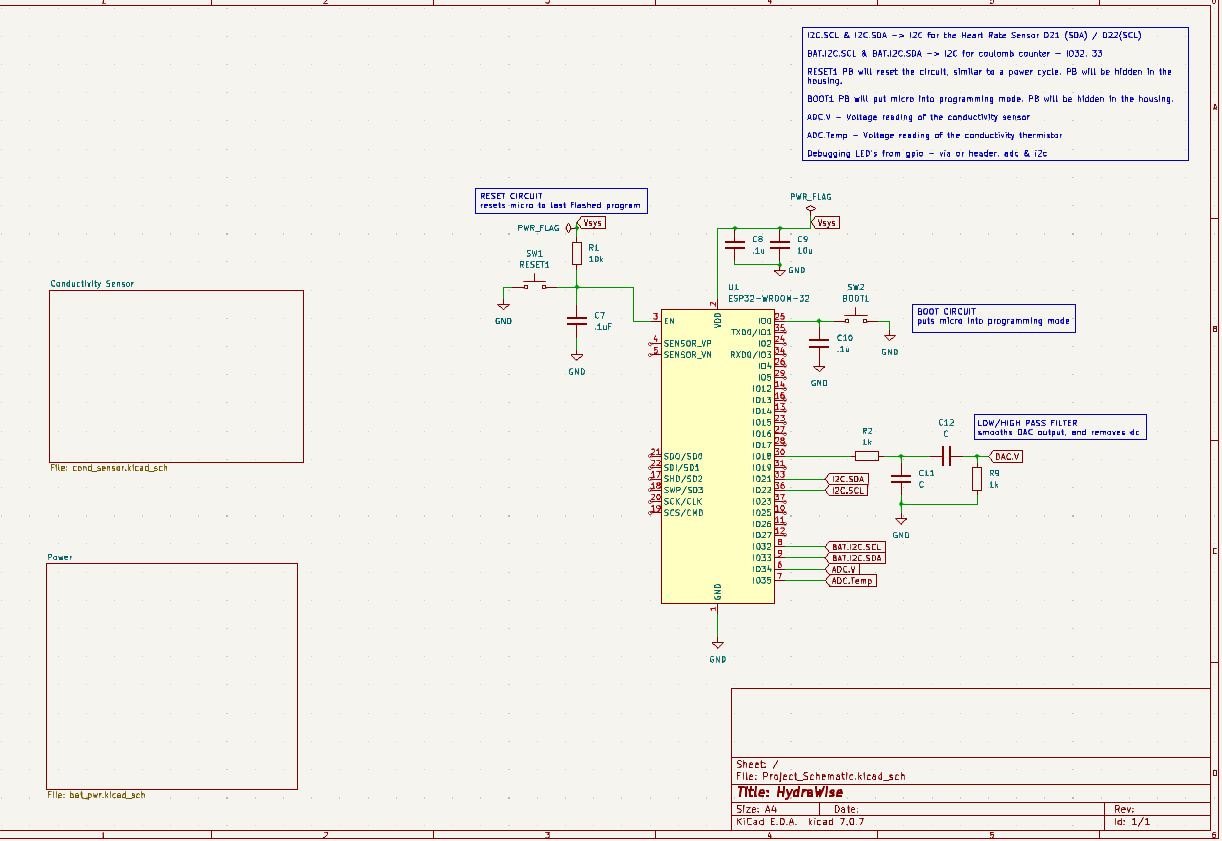Screen dimensions: 1222x841
Task: Select the I2C.SDA global label
Action: coord(846,479)
